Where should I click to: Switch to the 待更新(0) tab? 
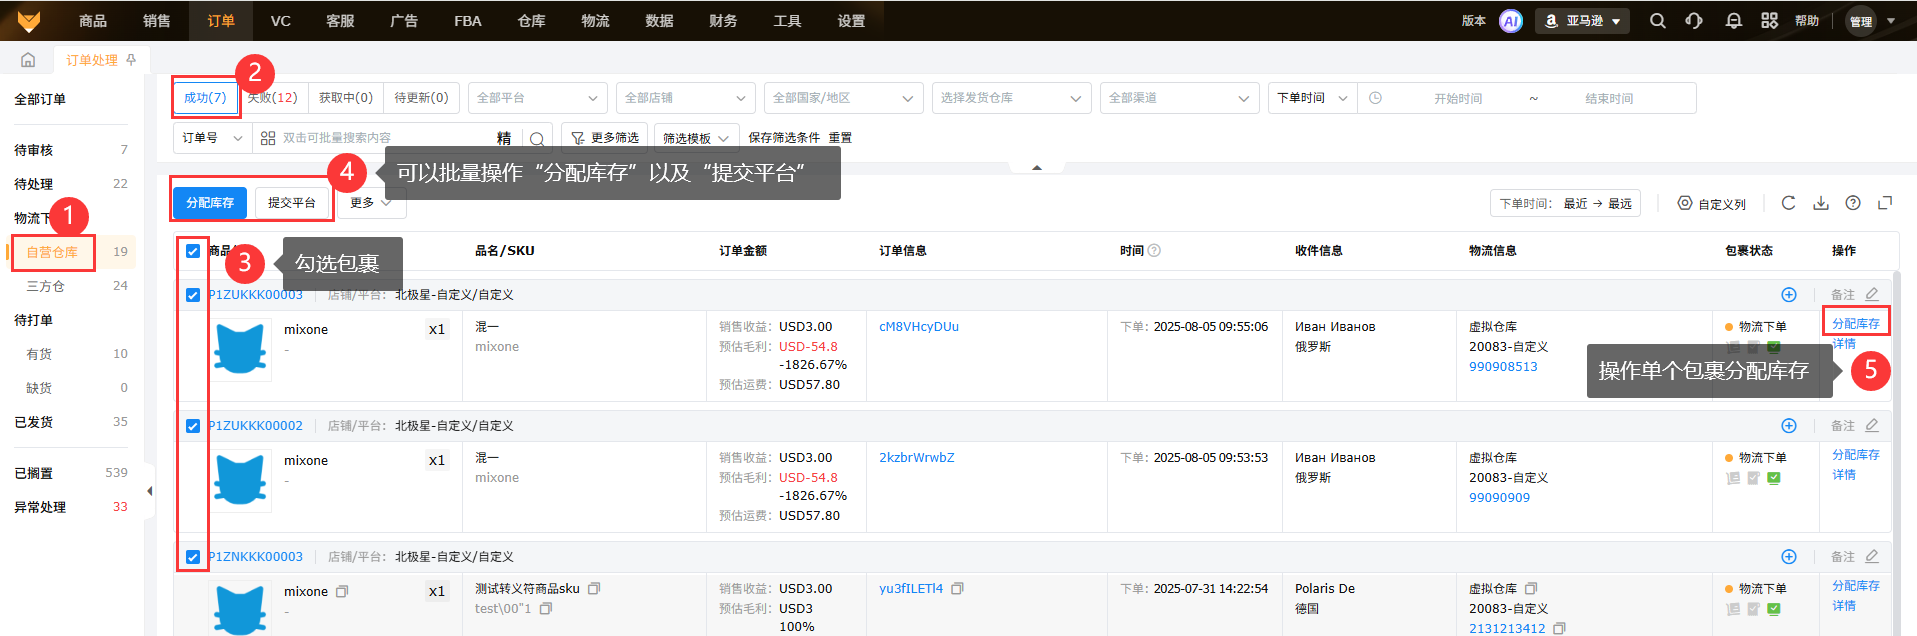pyautogui.click(x=421, y=98)
